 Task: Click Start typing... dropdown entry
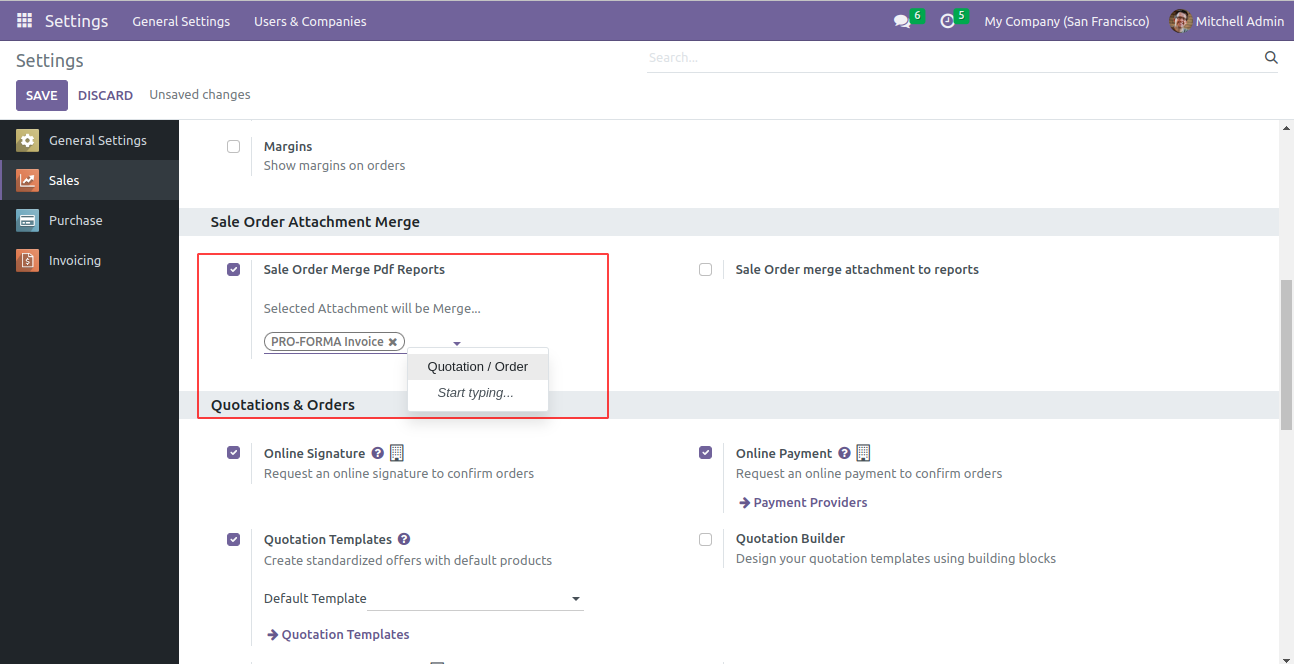pyautogui.click(x=478, y=393)
